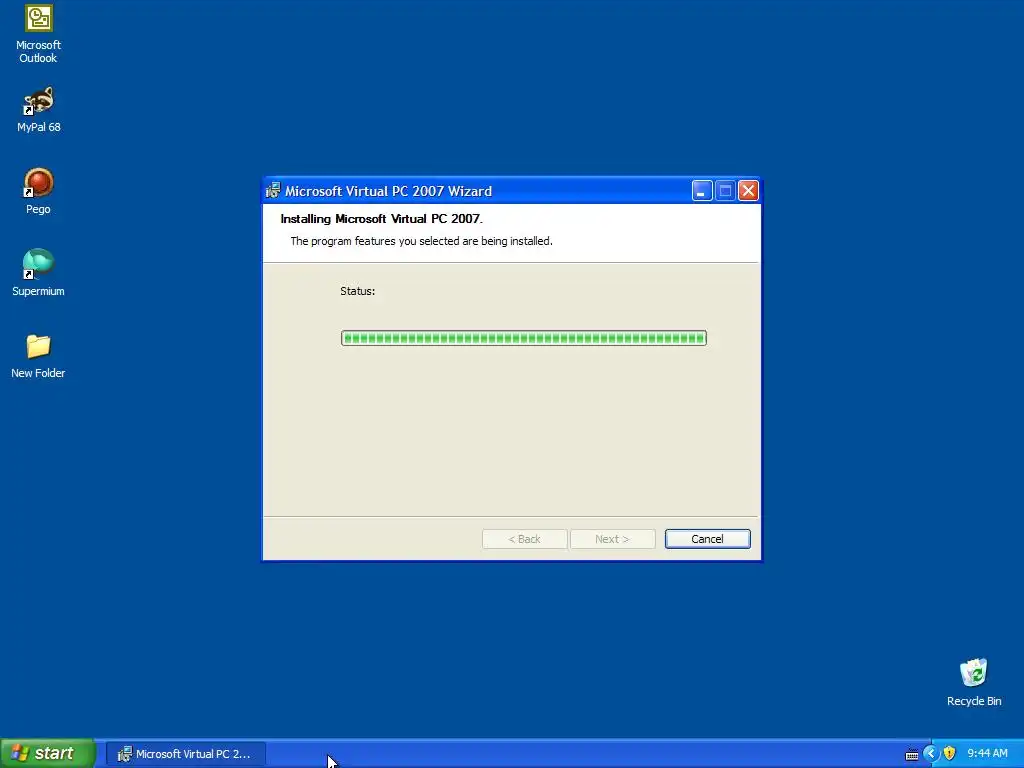The height and width of the screenshot is (768, 1024).
Task: Click the disabled maximize button of the wizard
Action: (725, 191)
